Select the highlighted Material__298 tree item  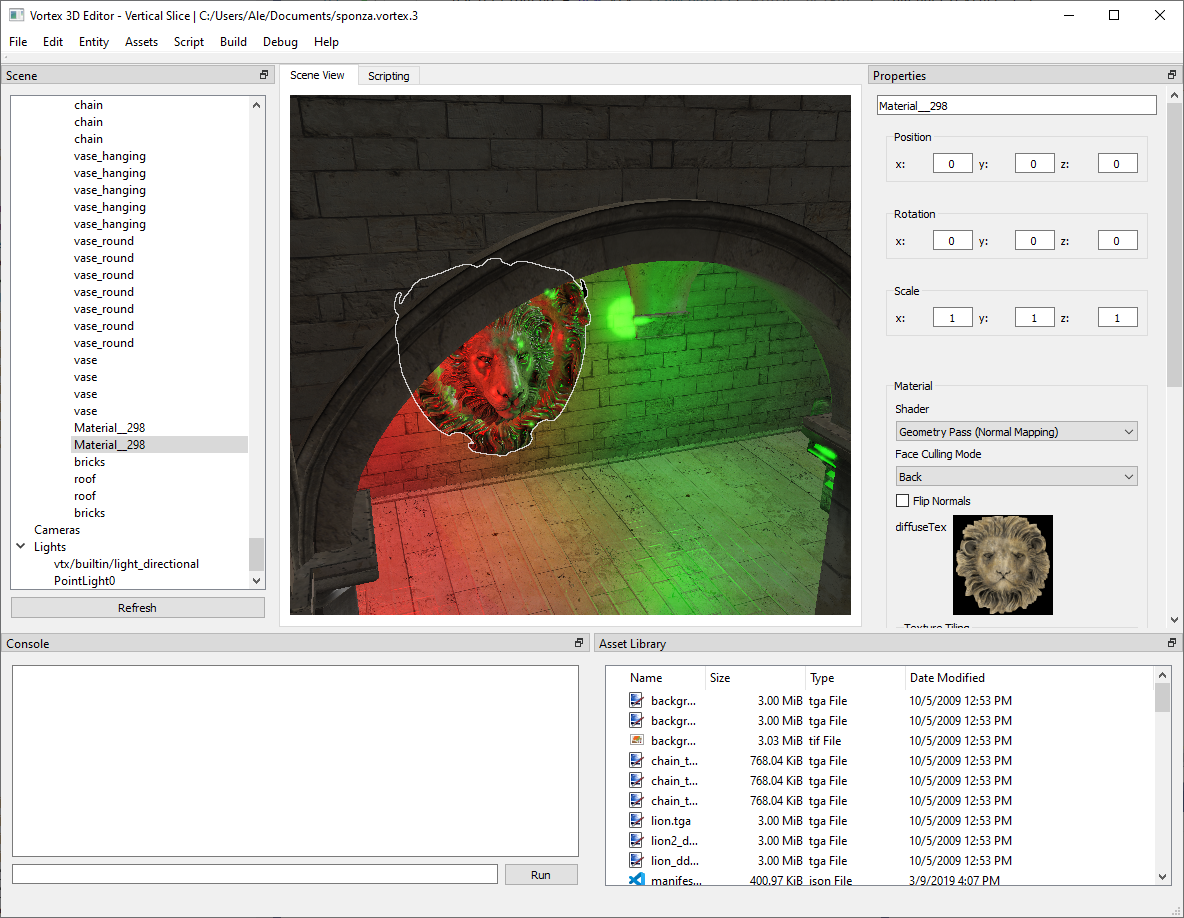coord(159,445)
